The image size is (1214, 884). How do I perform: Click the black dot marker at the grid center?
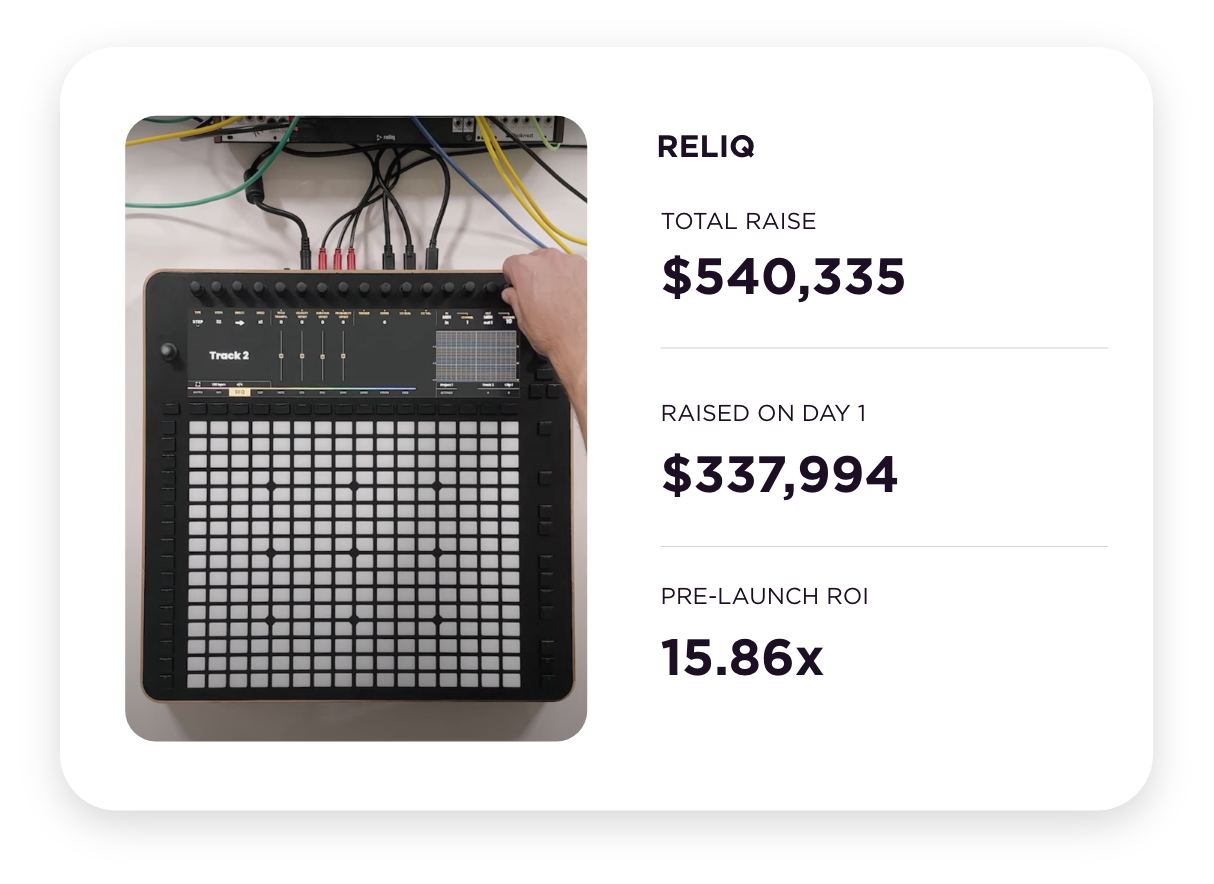354,554
